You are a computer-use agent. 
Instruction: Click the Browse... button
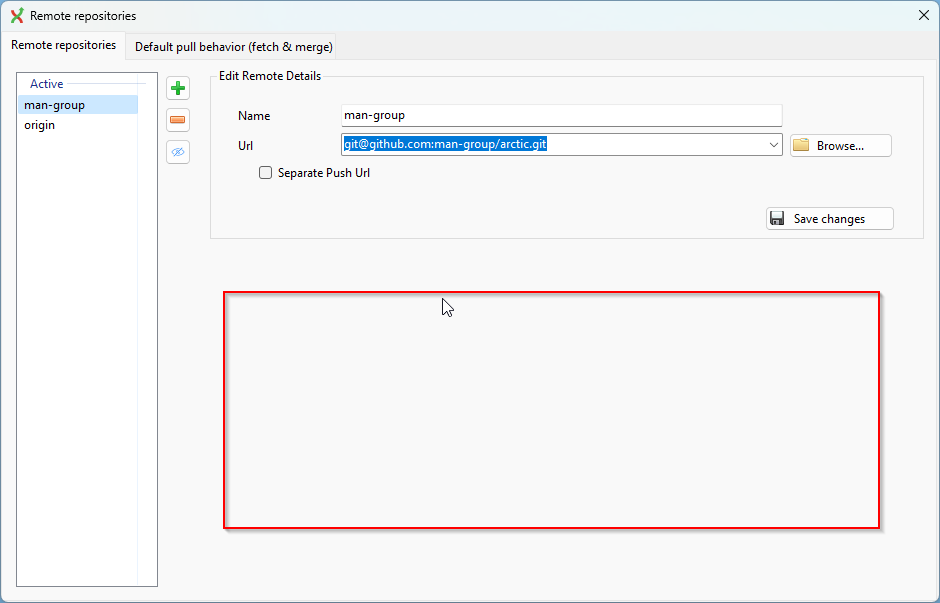(x=840, y=146)
